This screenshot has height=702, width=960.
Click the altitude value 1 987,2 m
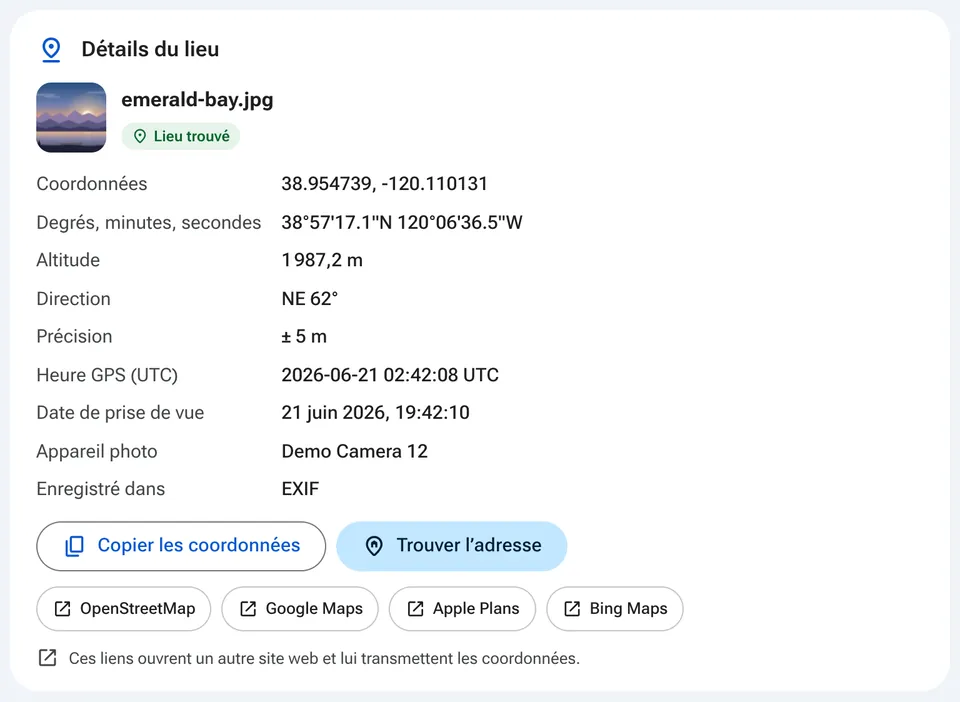(322, 260)
